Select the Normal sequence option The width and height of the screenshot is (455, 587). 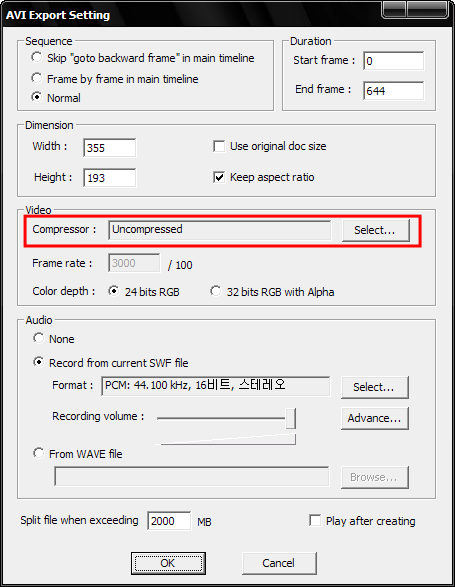click(37, 97)
